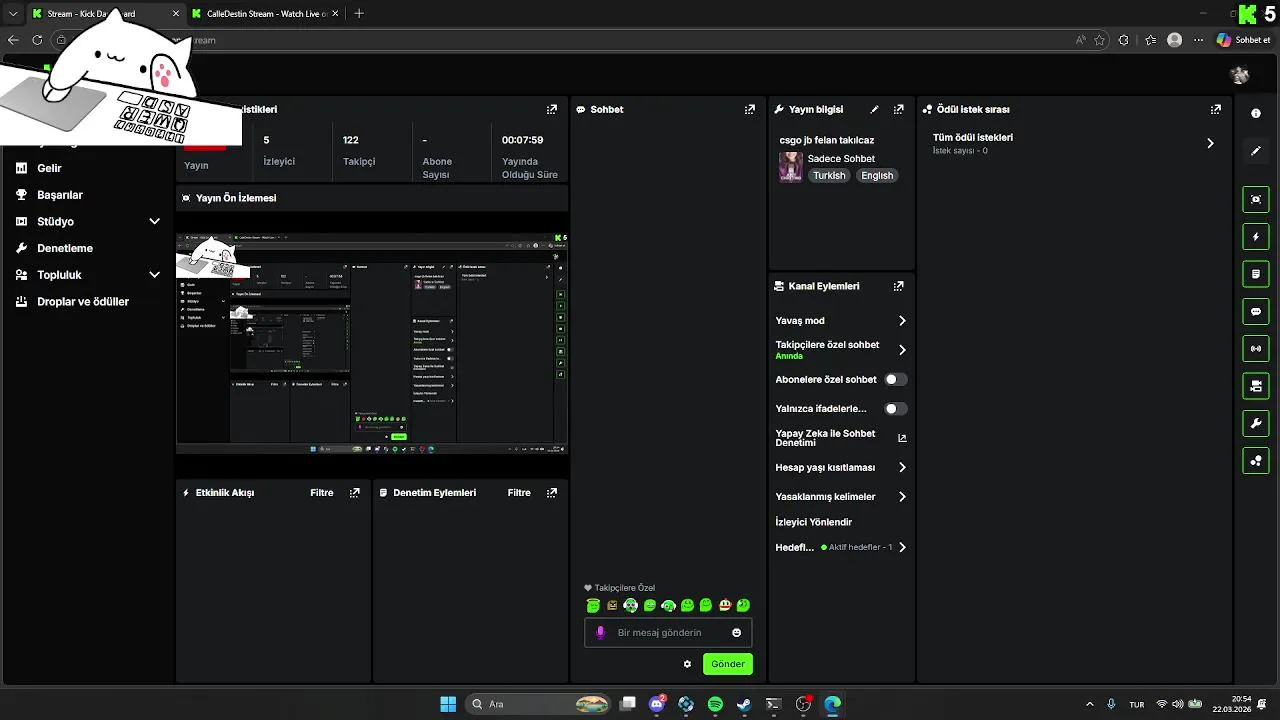Viewport: 1280px width, 720px height.
Task: Reload the page in browser
Action: coord(37,40)
